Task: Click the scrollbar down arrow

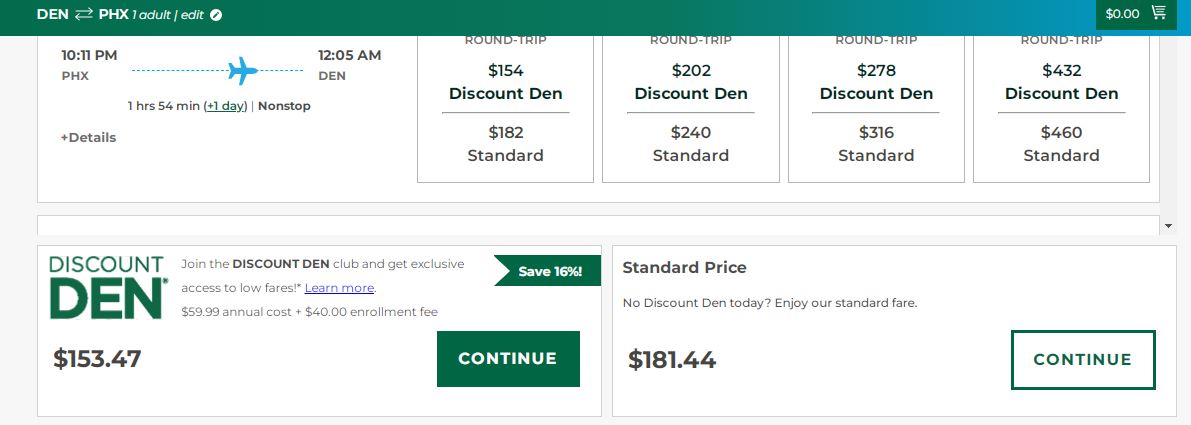Action: [1169, 226]
